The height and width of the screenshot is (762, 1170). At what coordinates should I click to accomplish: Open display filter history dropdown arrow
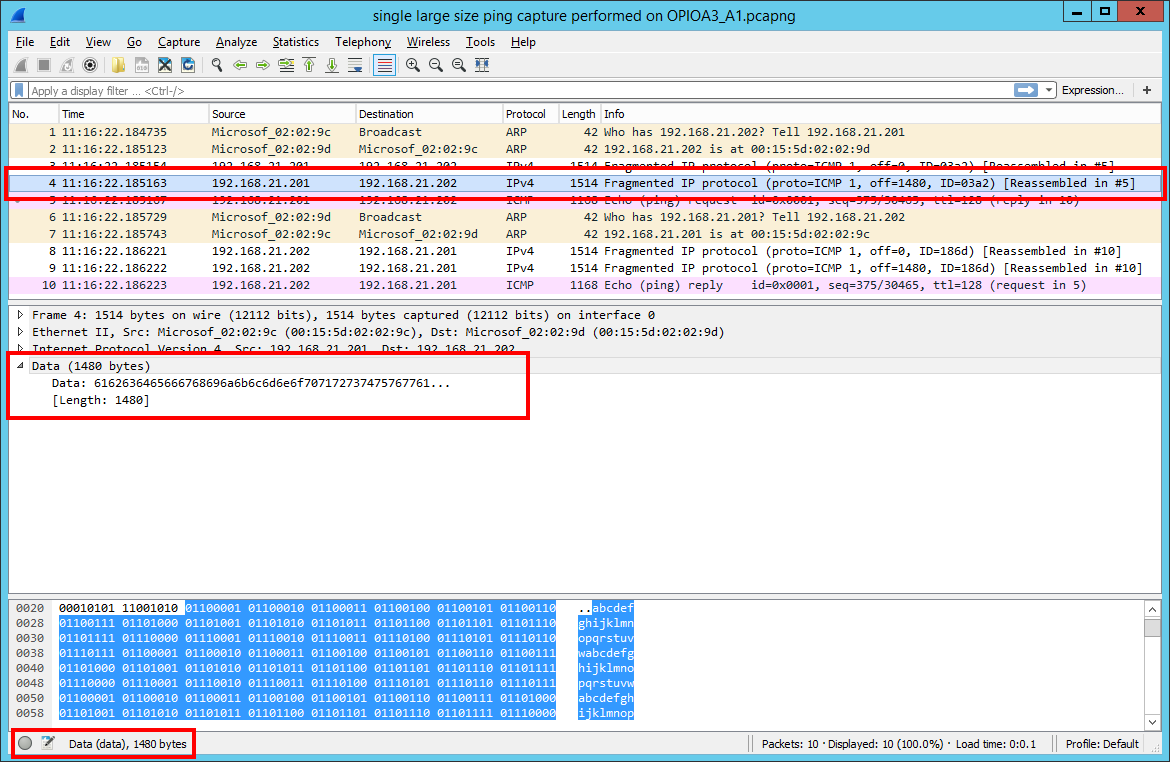(1049, 90)
